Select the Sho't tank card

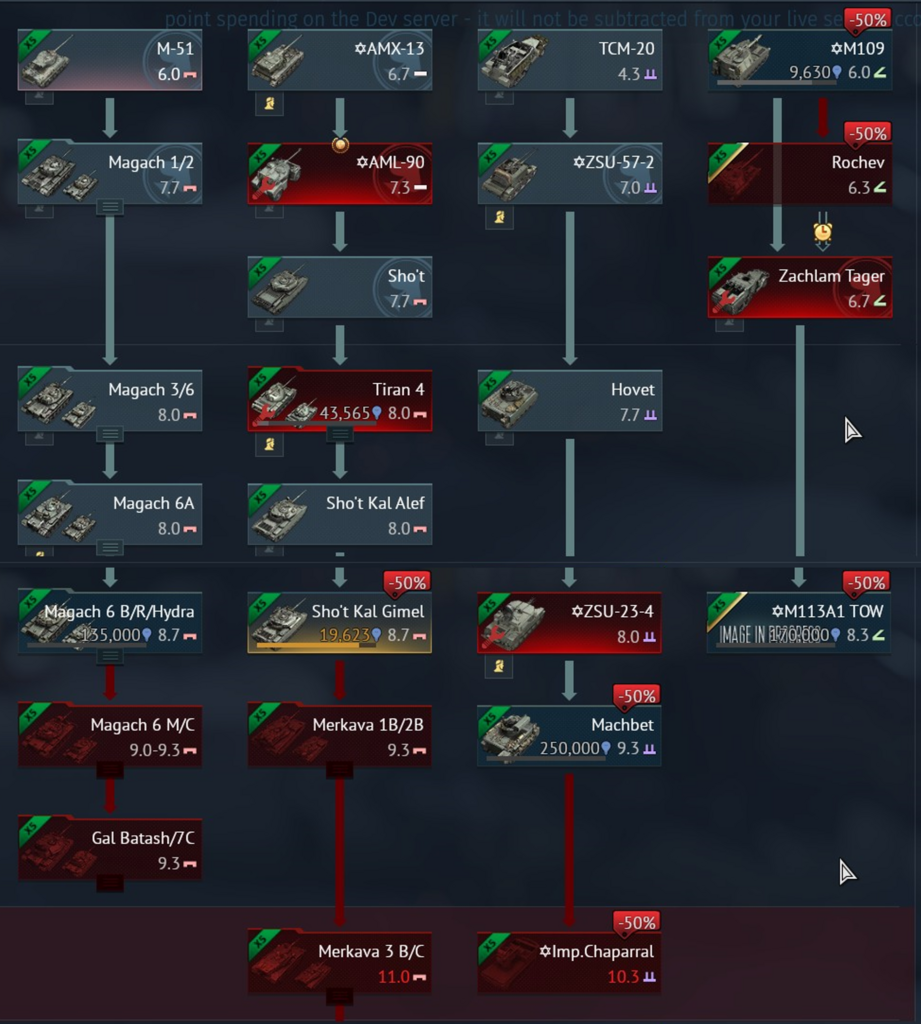tap(340, 287)
